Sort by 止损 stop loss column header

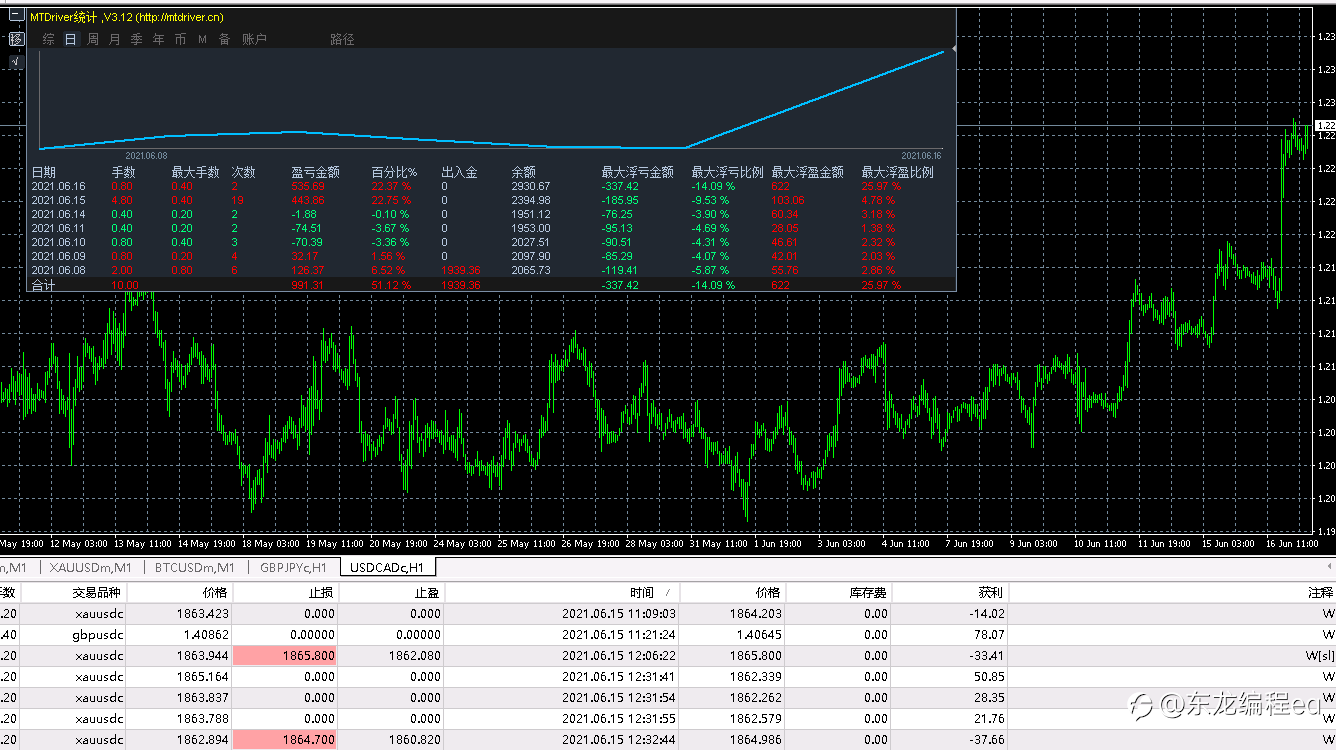click(285, 592)
